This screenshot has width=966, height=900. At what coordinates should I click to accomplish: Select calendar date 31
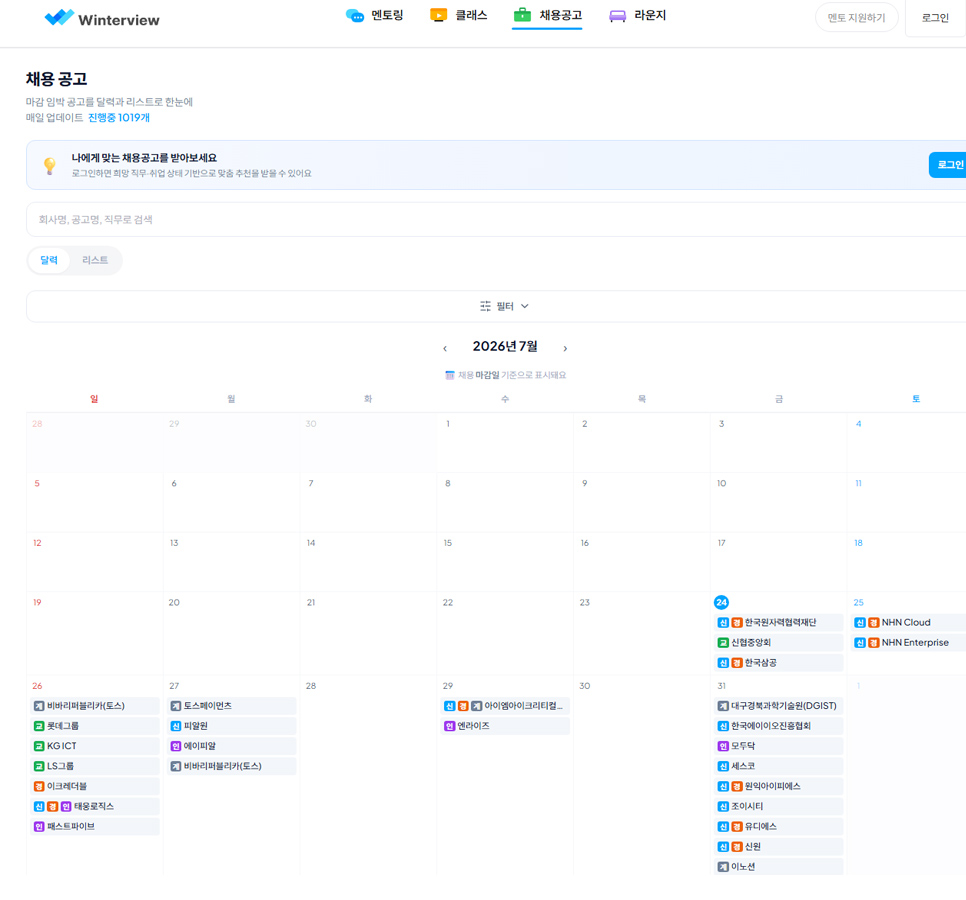[721, 686]
